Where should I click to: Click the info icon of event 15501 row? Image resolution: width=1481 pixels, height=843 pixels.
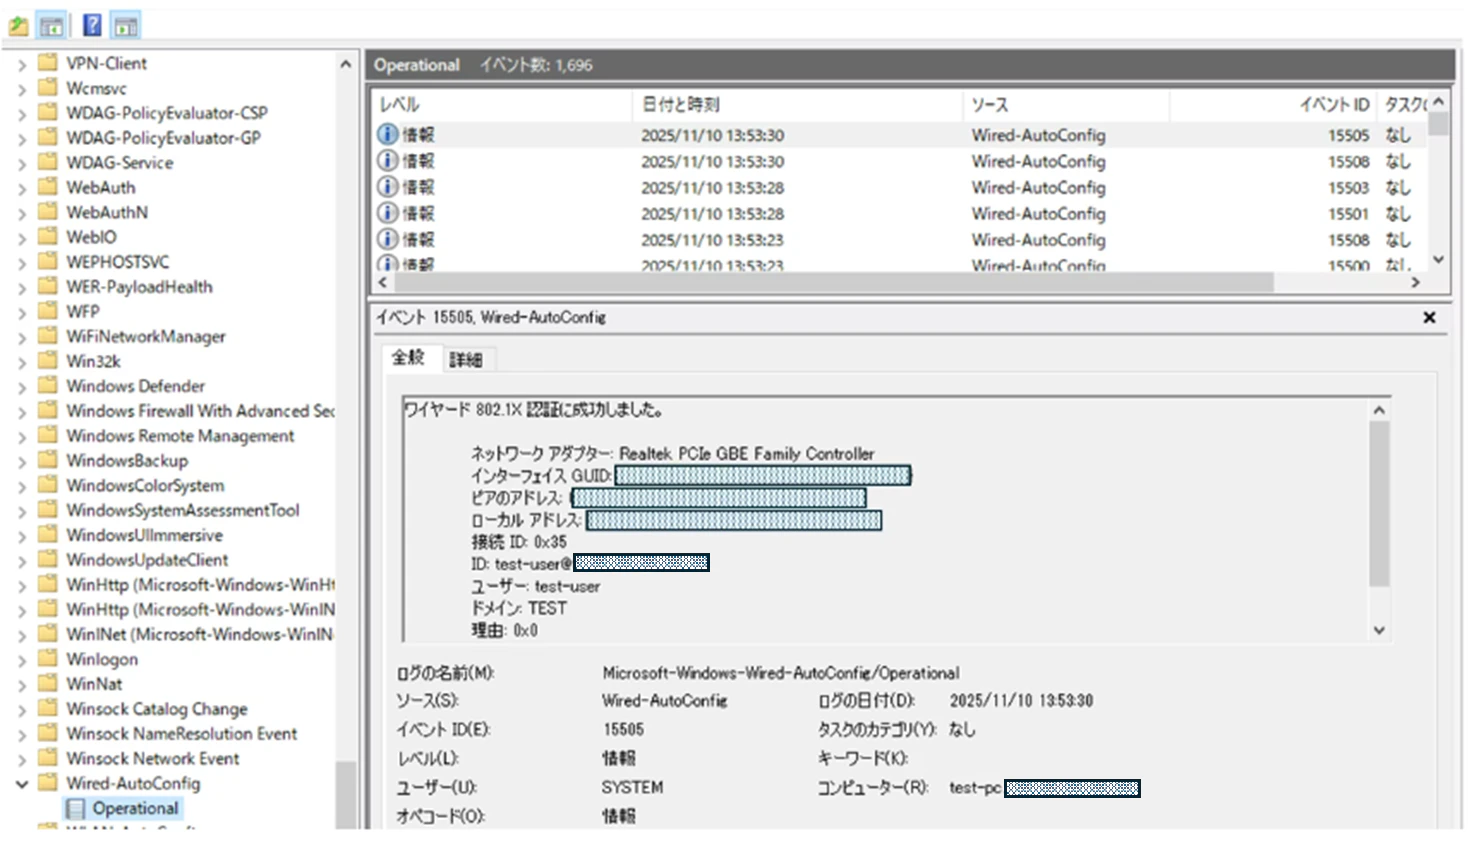point(388,213)
